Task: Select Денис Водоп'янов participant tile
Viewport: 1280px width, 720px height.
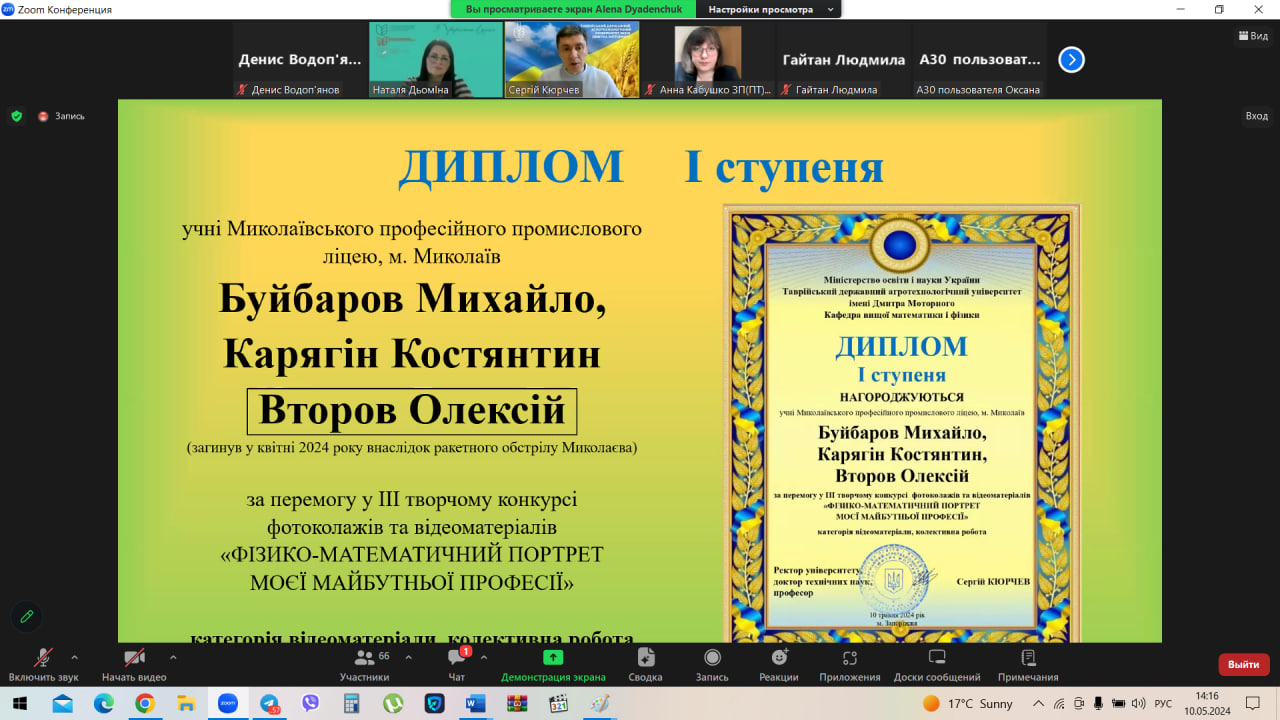Action: pos(300,60)
